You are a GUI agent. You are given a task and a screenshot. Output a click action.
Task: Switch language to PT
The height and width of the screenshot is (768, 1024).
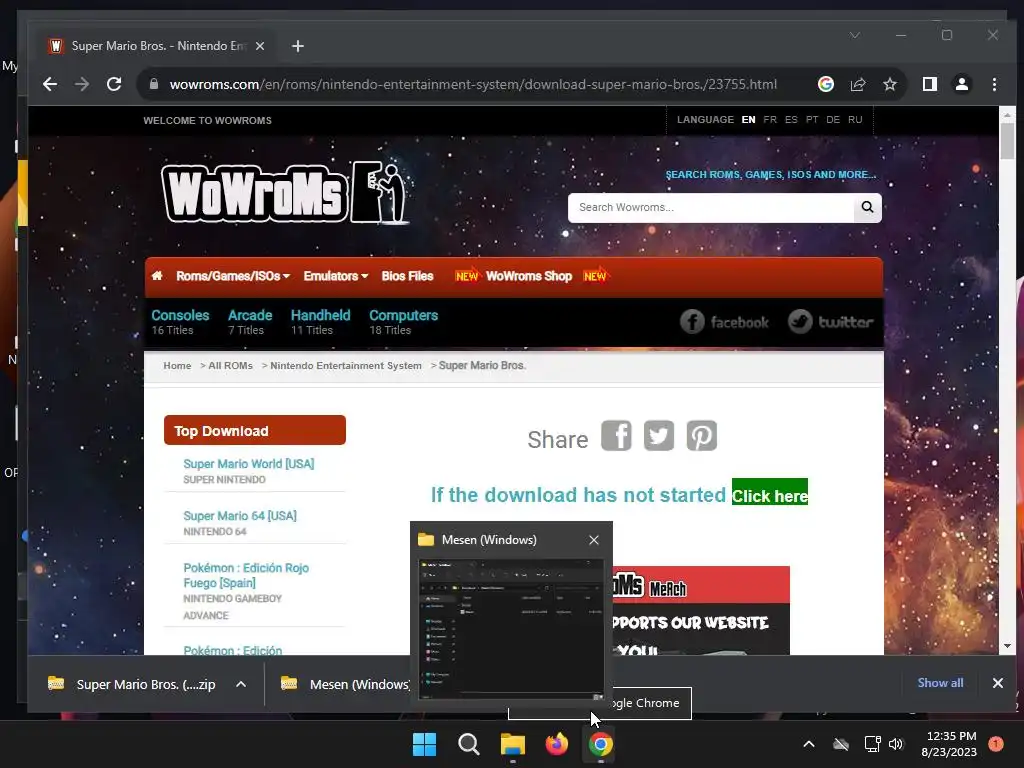[812, 120]
